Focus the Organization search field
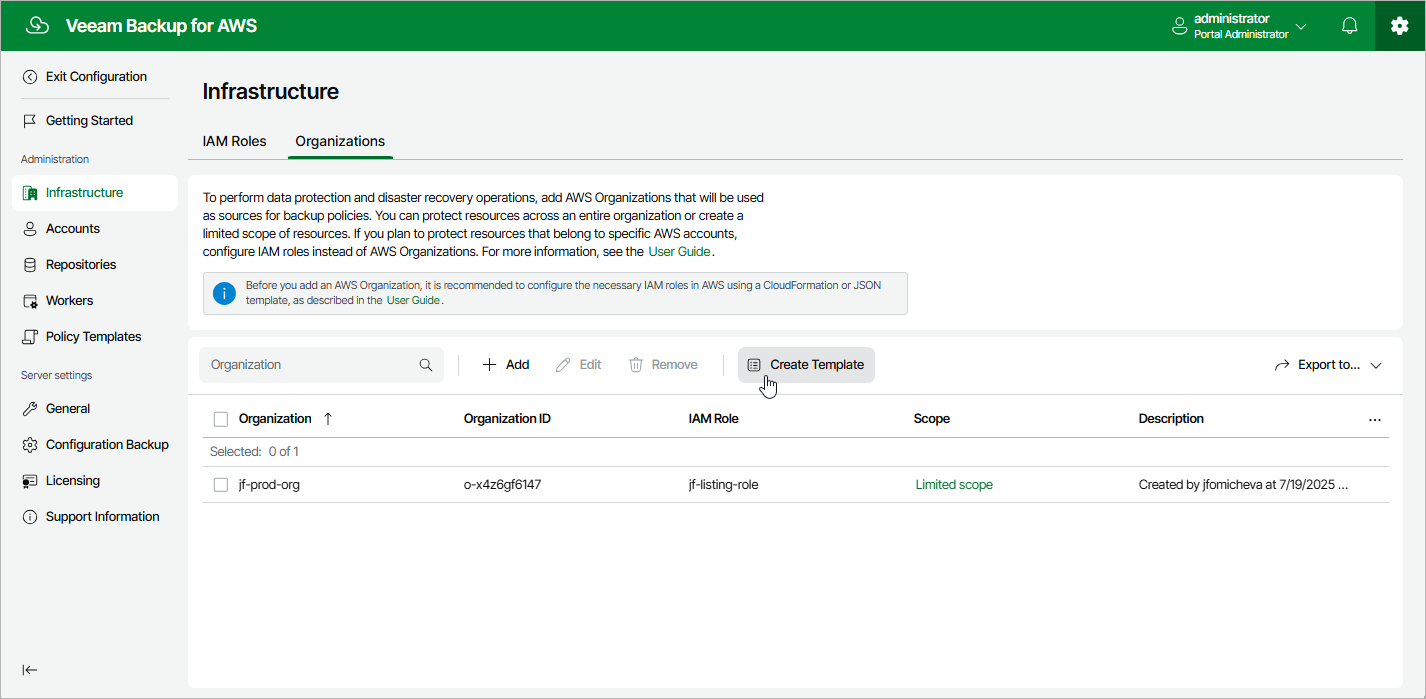The width and height of the screenshot is (1426, 699). pyautogui.click(x=321, y=365)
